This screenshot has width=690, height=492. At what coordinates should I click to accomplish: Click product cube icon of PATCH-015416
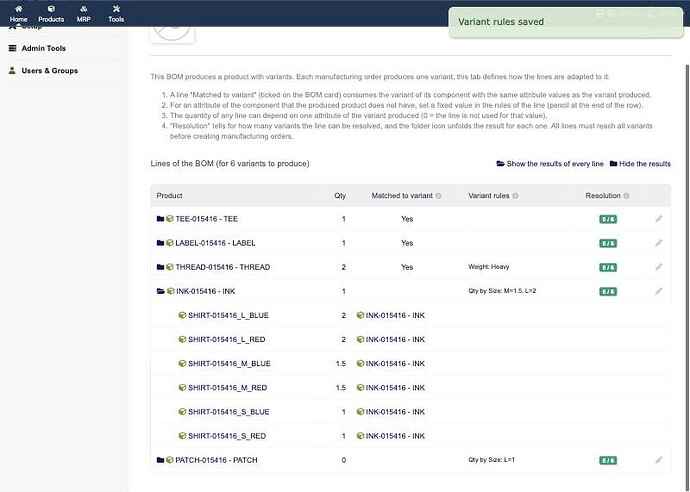pyautogui.click(x=170, y=460)
